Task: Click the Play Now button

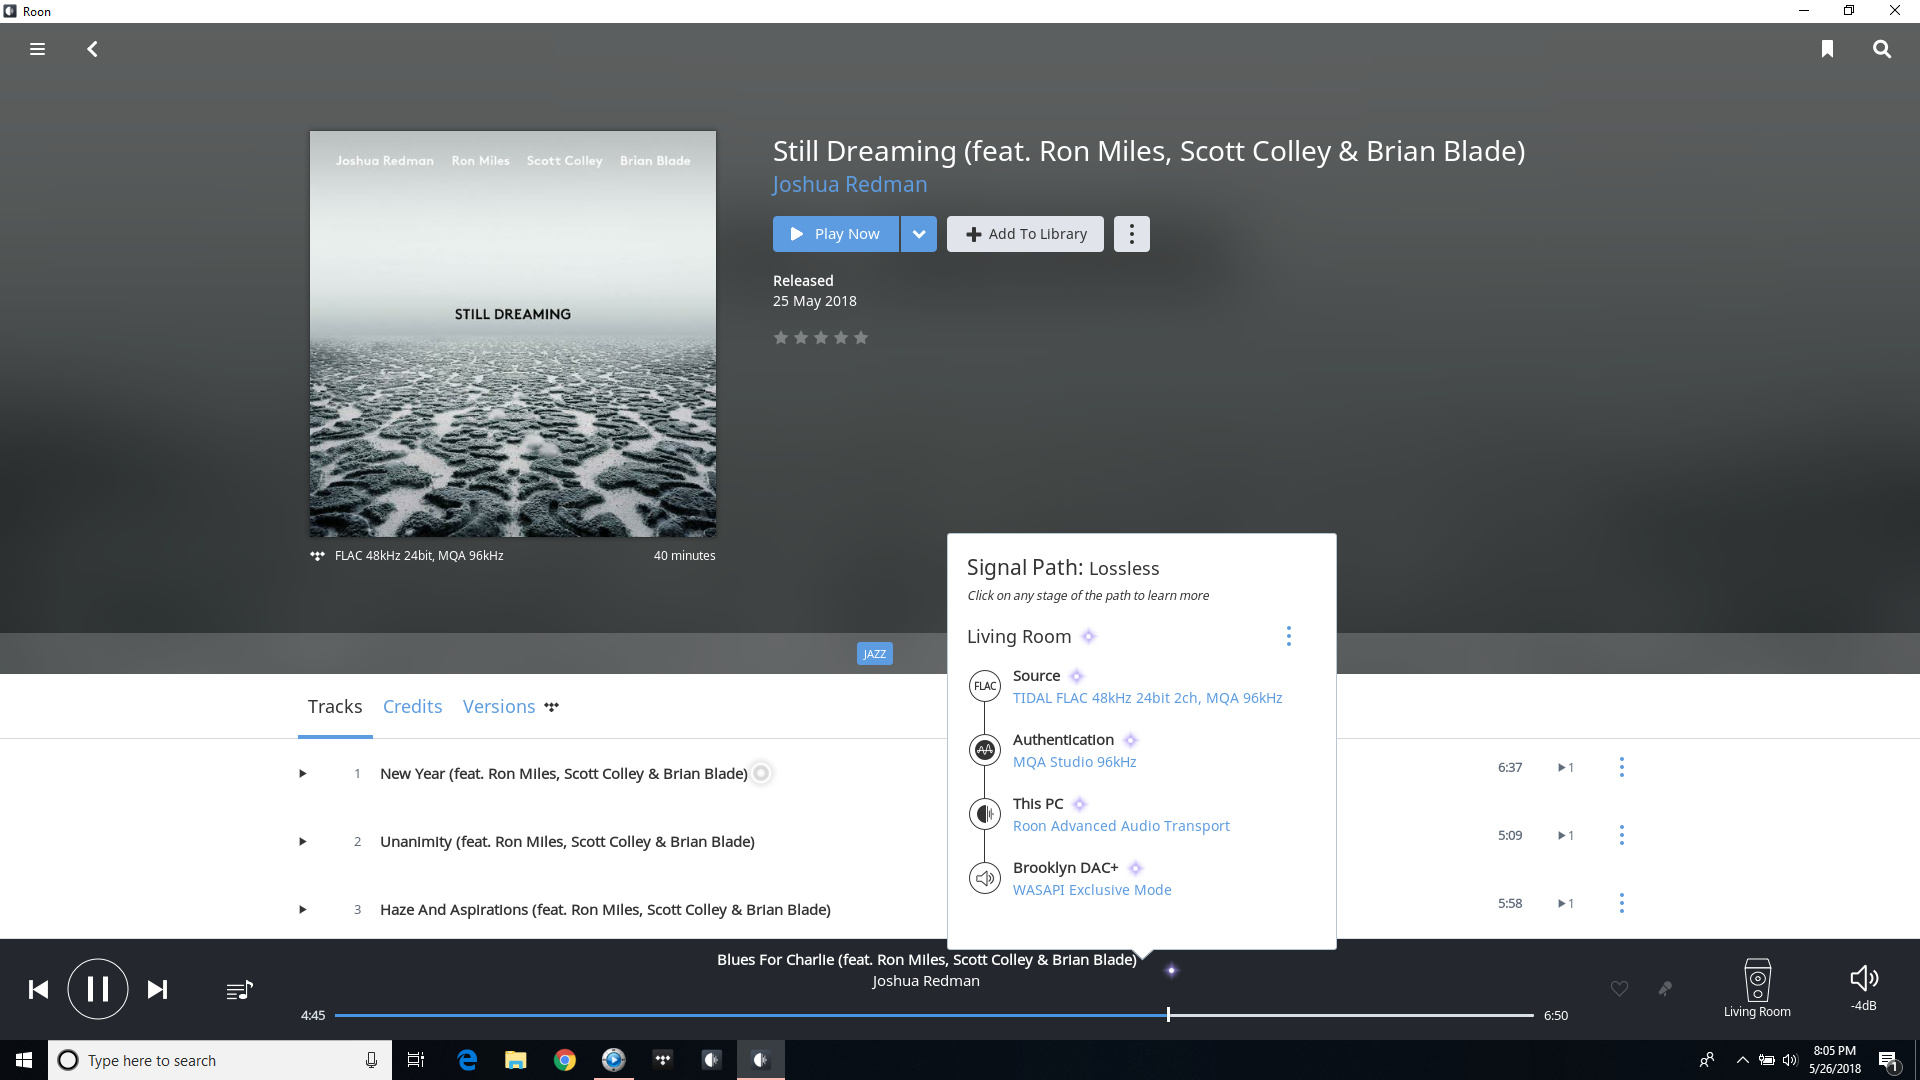Action: (836, 234)
